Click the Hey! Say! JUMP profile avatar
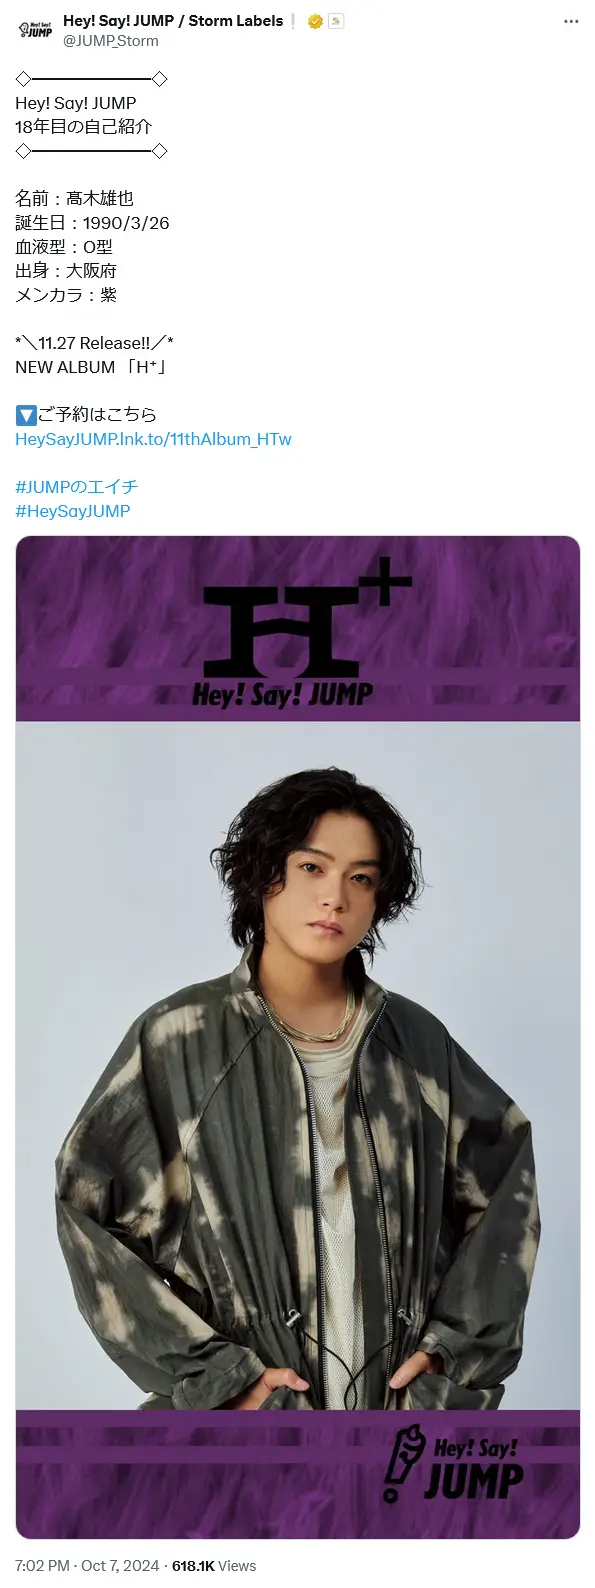 pos(36,30)
